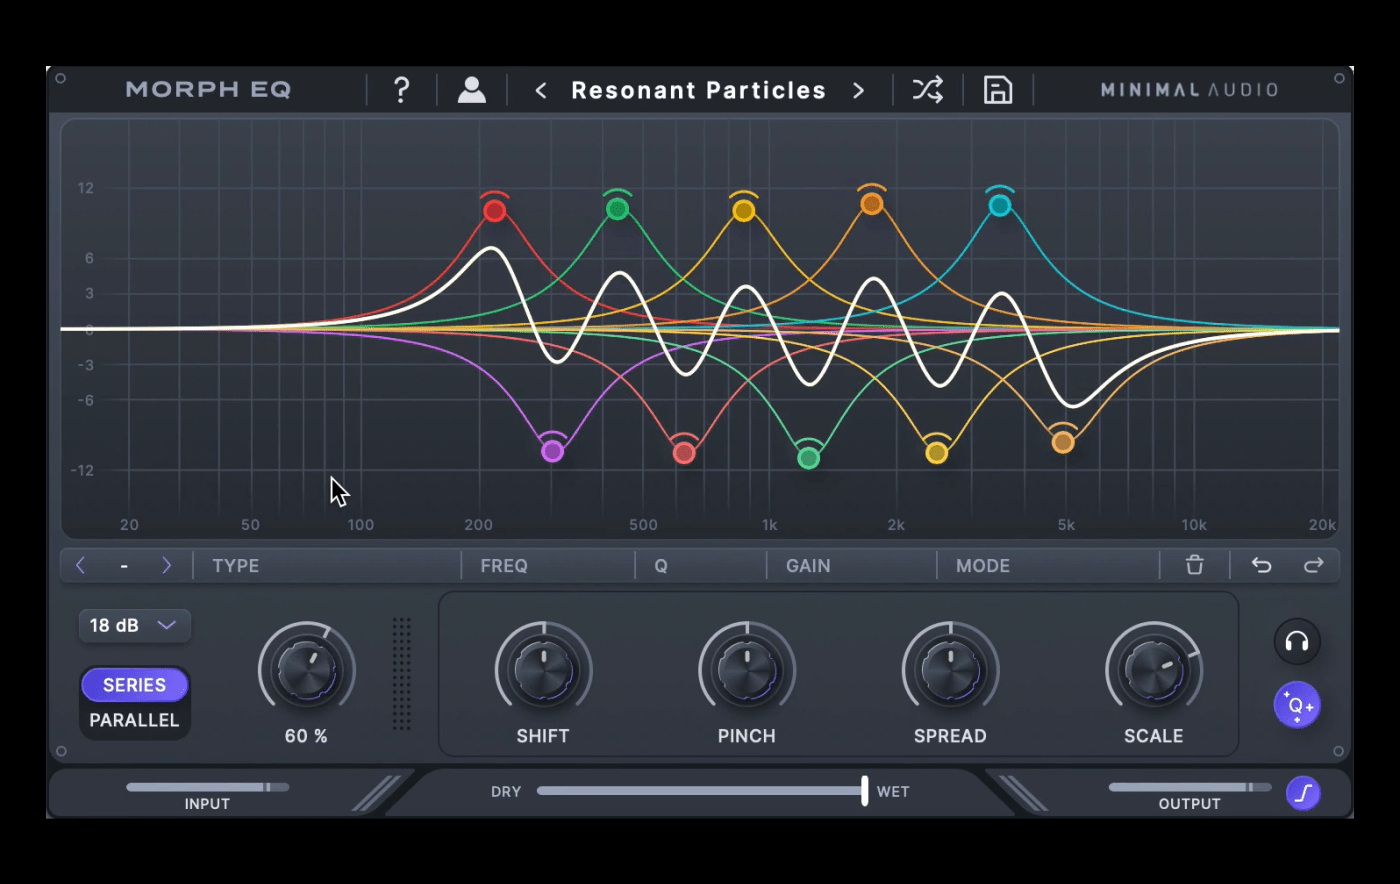Go to next preset with right chevron
The image size is (1400, 884).
pyautogui.click(x=858, y=91)
